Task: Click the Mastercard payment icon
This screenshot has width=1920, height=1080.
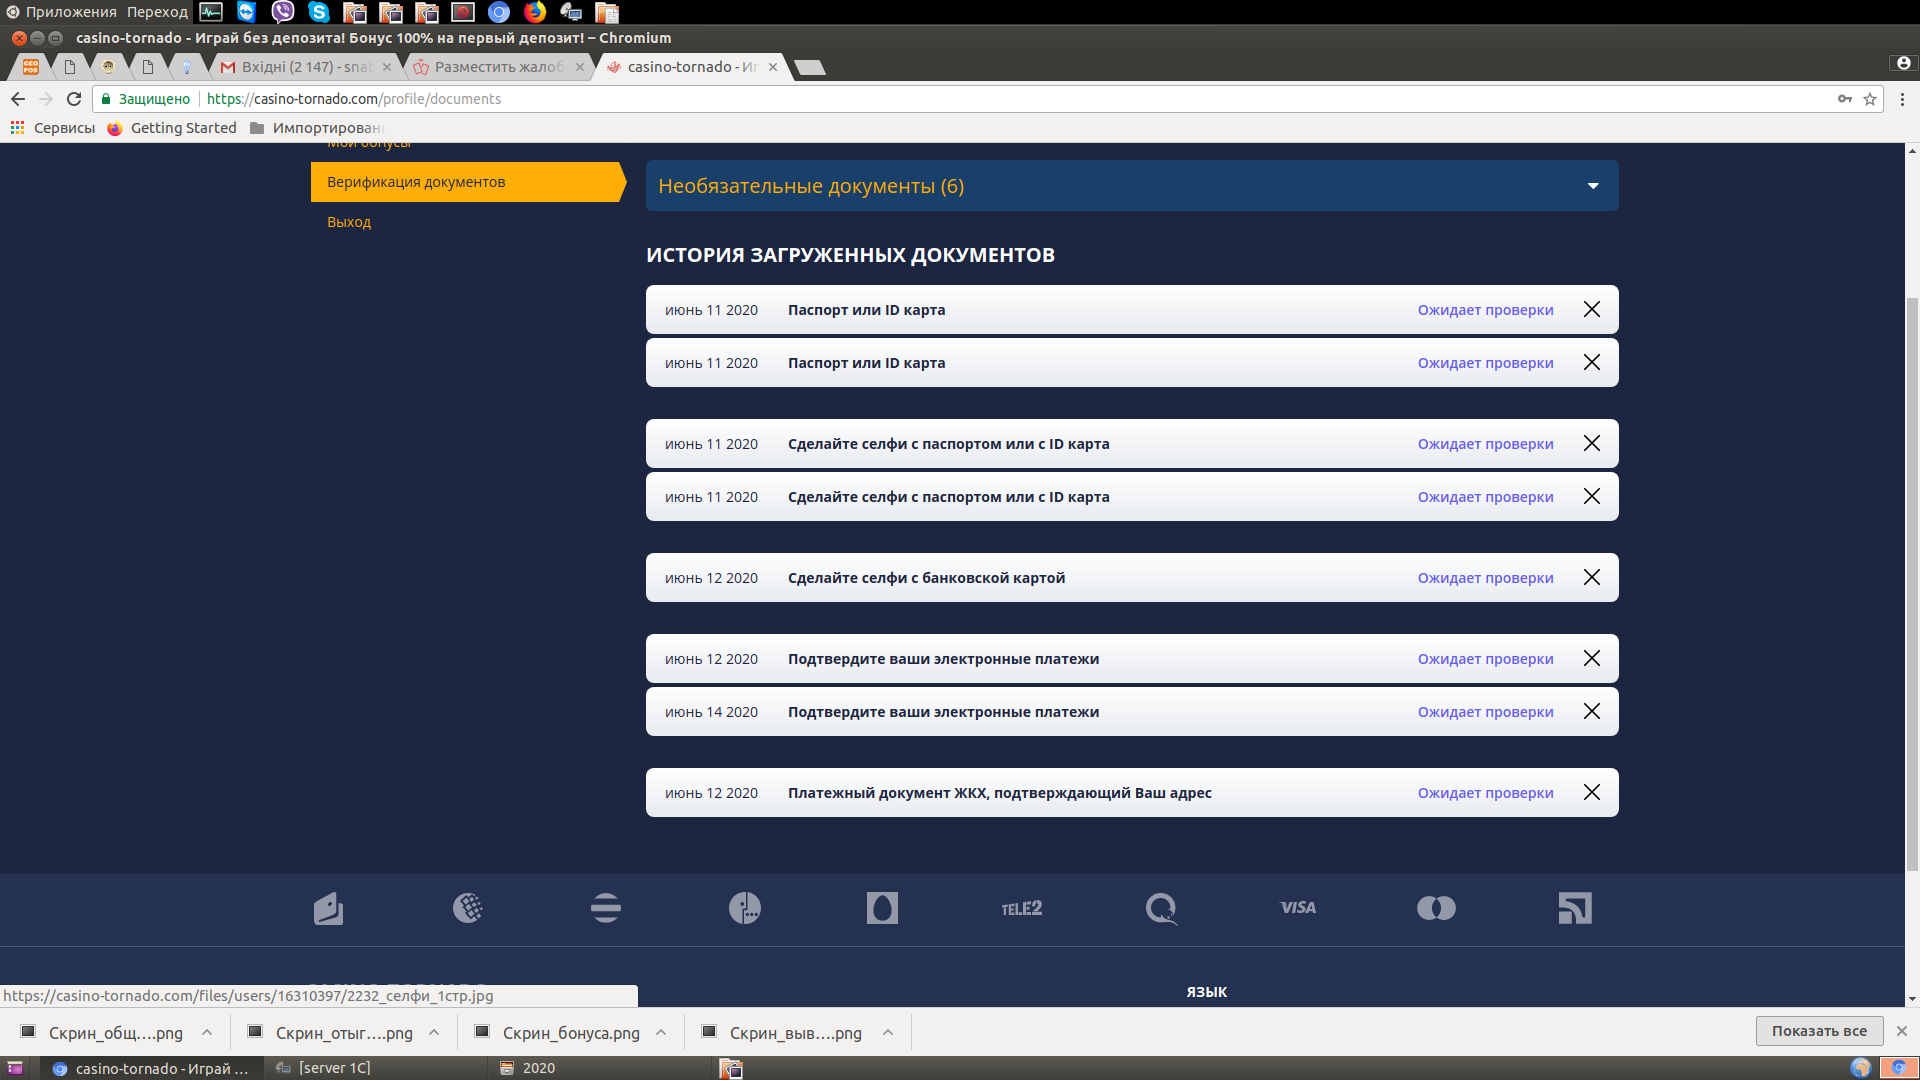Action: coord(1436,908)
